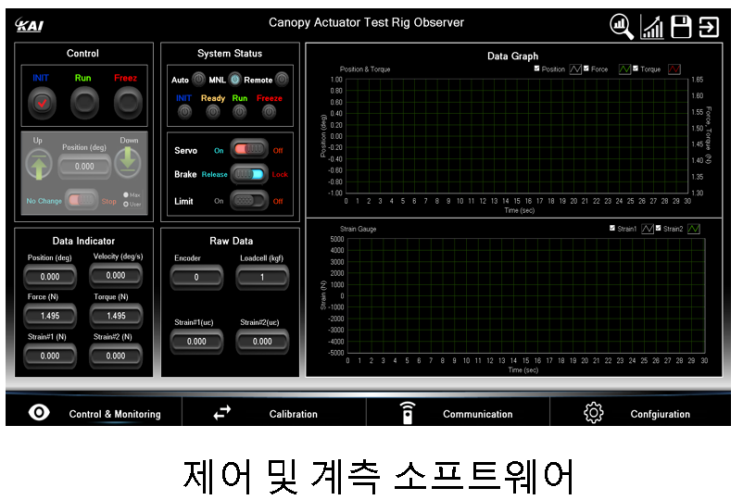Click the KAI logo

point(29,25)
